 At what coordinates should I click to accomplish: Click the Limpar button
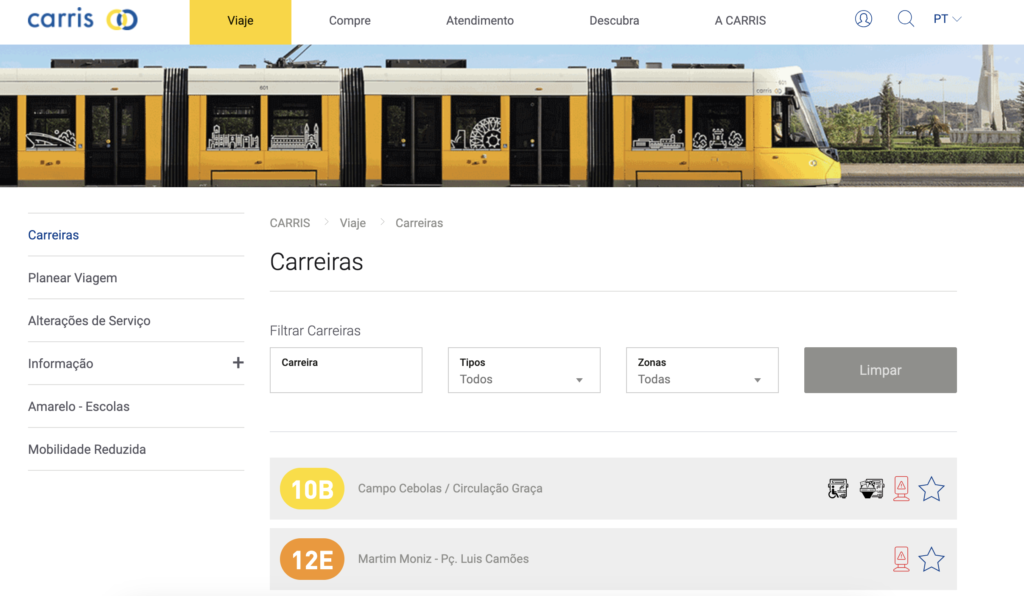[x=880, y=370]
